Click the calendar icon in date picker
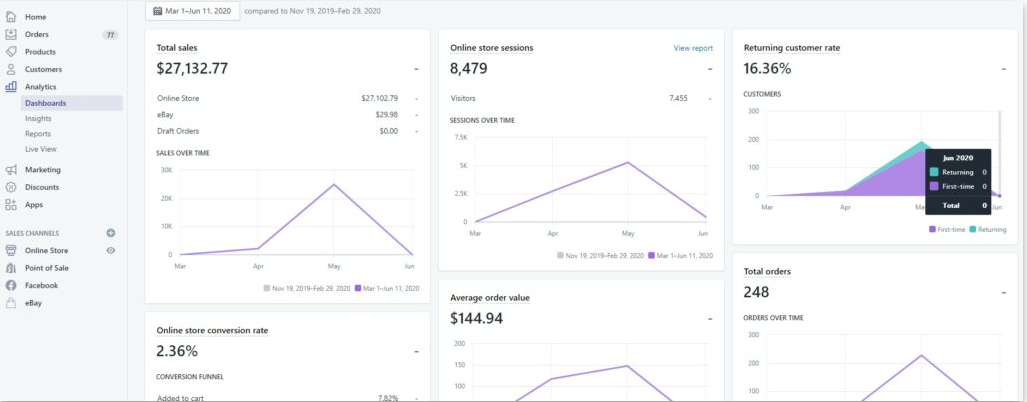This screenshot has width=1027, height=402. coord(157,10)
